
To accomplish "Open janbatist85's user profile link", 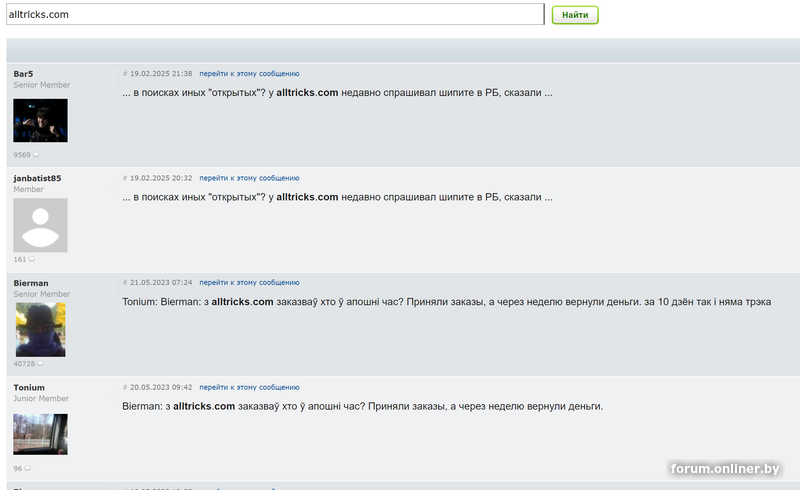I will (37, 178).
